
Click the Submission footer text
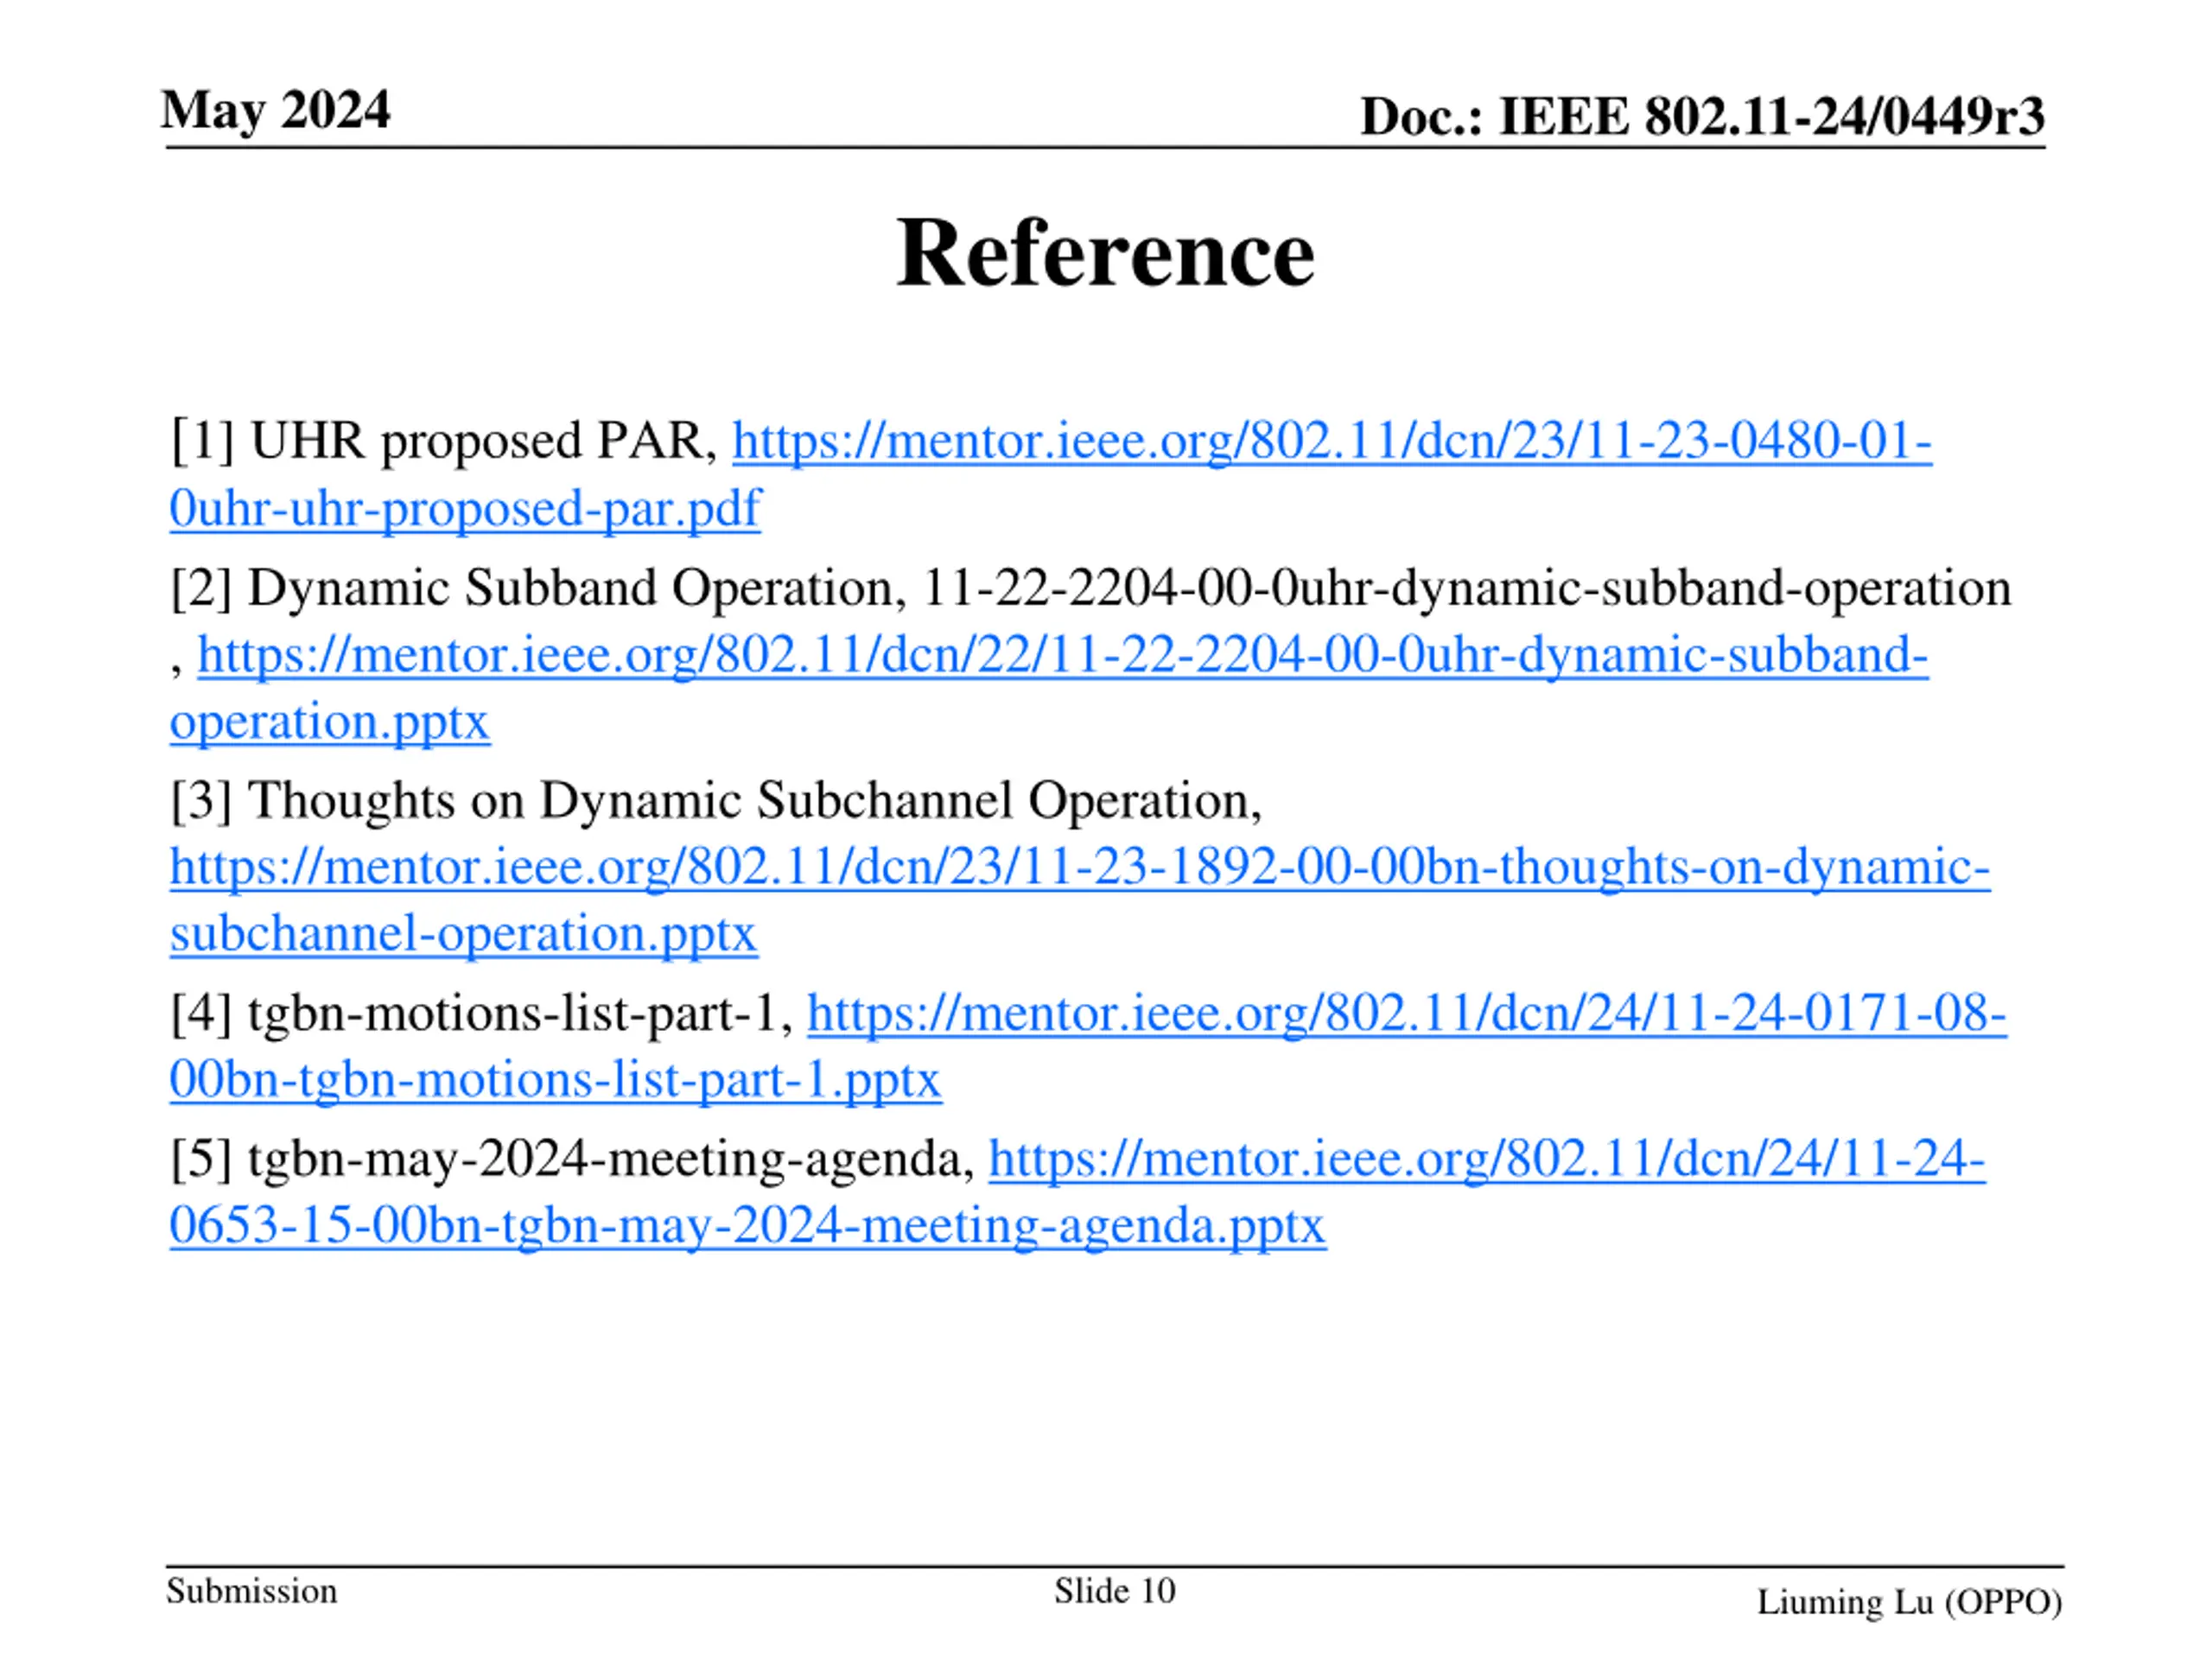click(x=251, y=1591)
